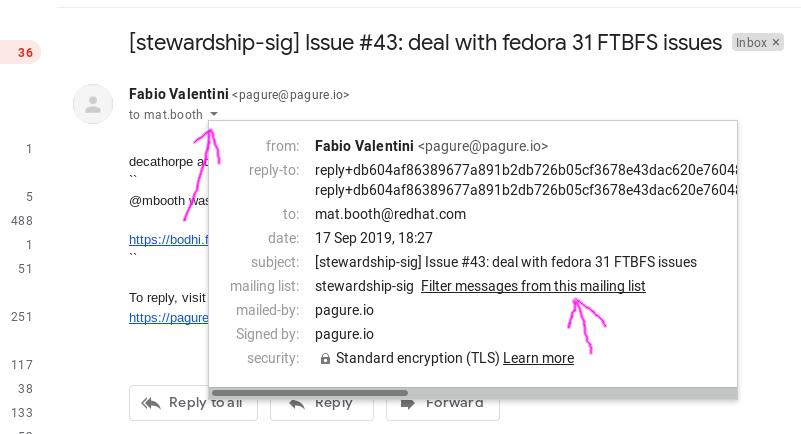Image resolution: width=801 pixels, height=434 pixels.
Task: Select the sidebar item with count 36
Action: point(25,52)
